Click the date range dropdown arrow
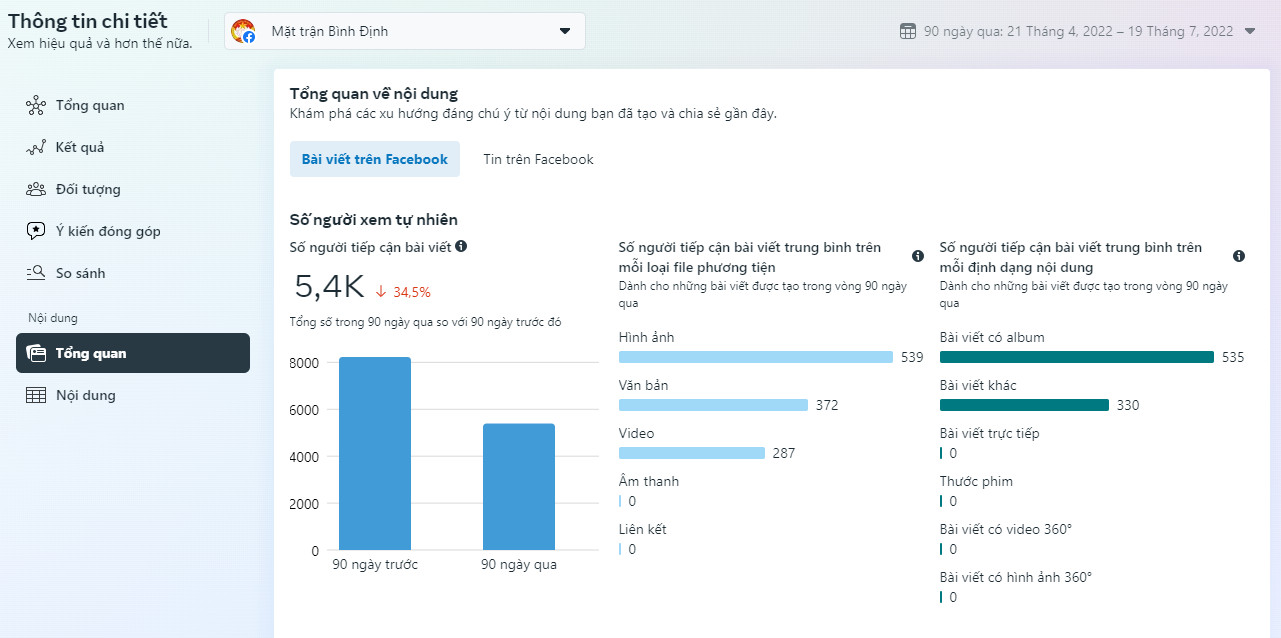This screenshot has height=638, width=1281. point(1249,31)
